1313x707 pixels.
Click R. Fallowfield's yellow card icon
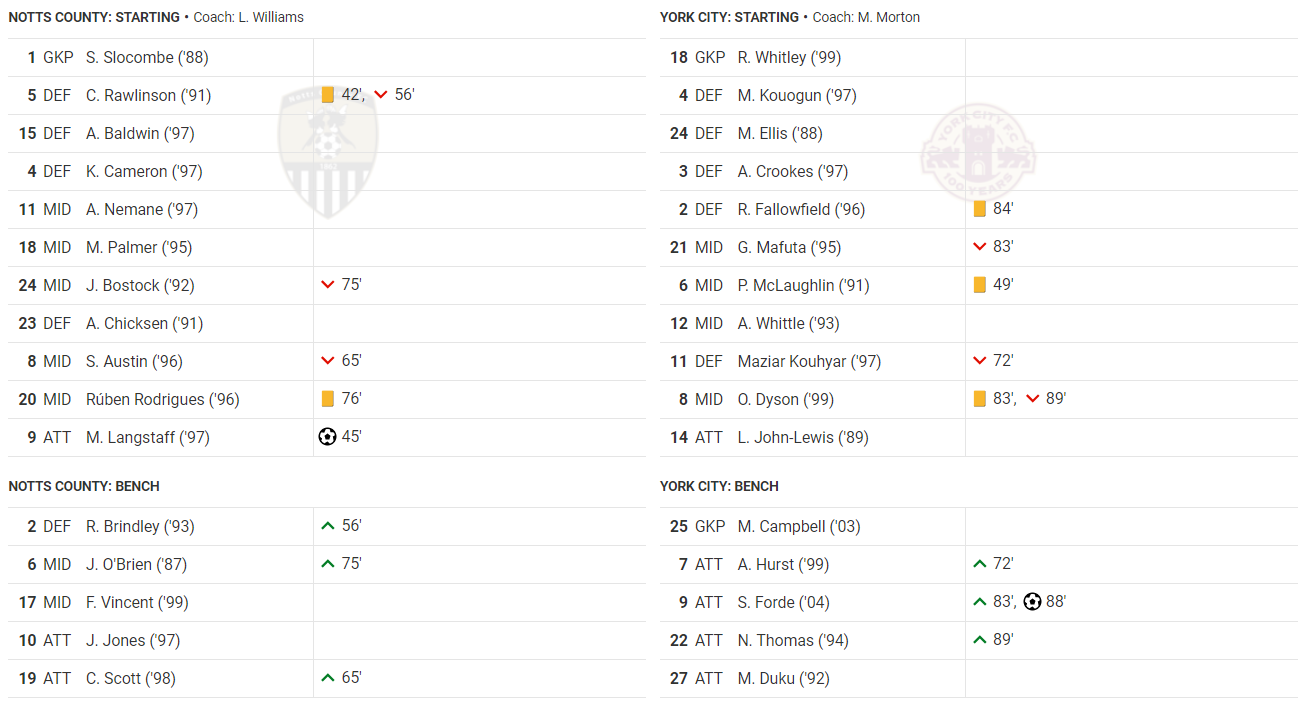click(979, 209)
